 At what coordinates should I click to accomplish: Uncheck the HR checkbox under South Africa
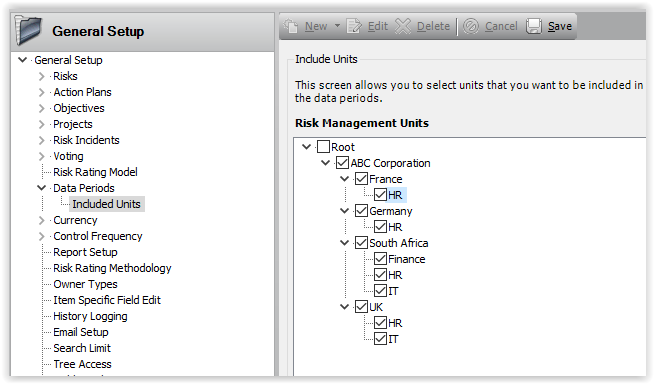pos(380,275)
